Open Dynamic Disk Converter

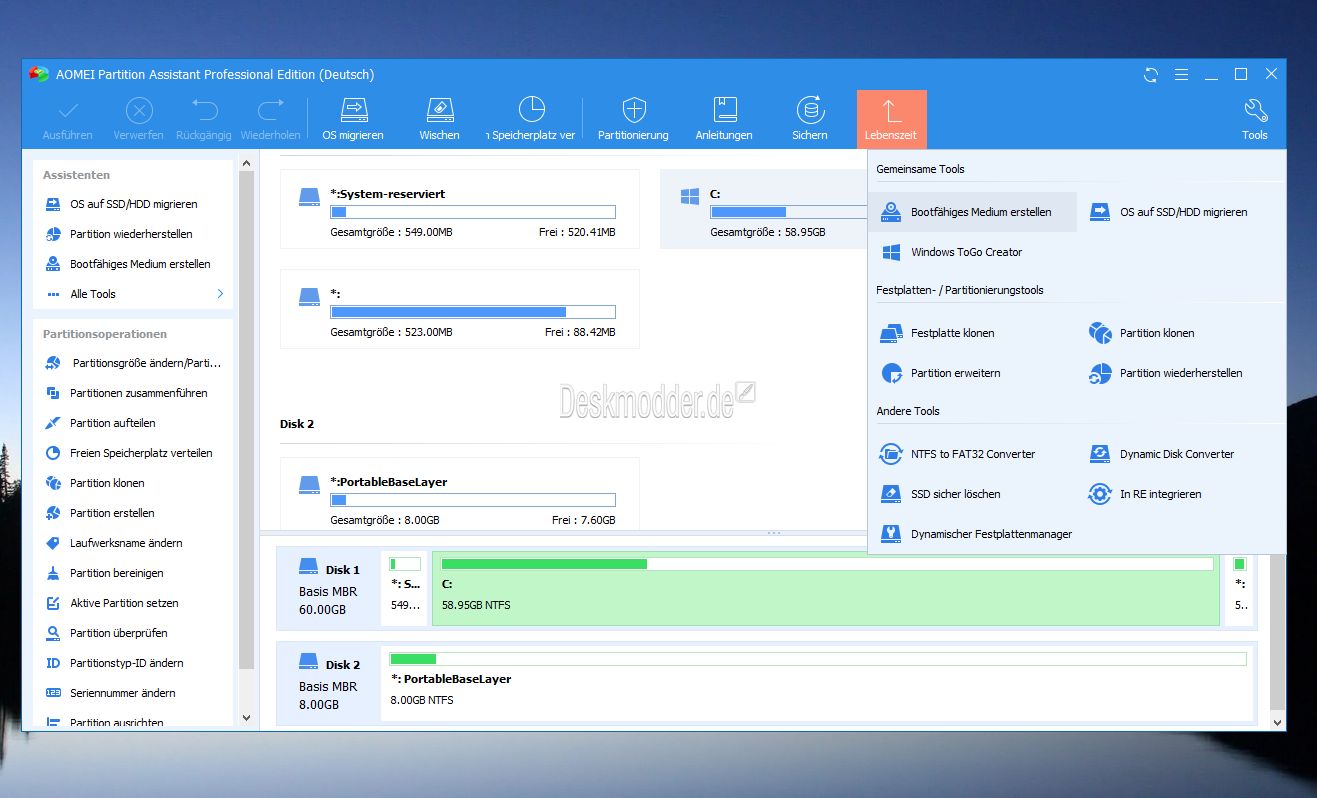click(x=1163, y=454)
